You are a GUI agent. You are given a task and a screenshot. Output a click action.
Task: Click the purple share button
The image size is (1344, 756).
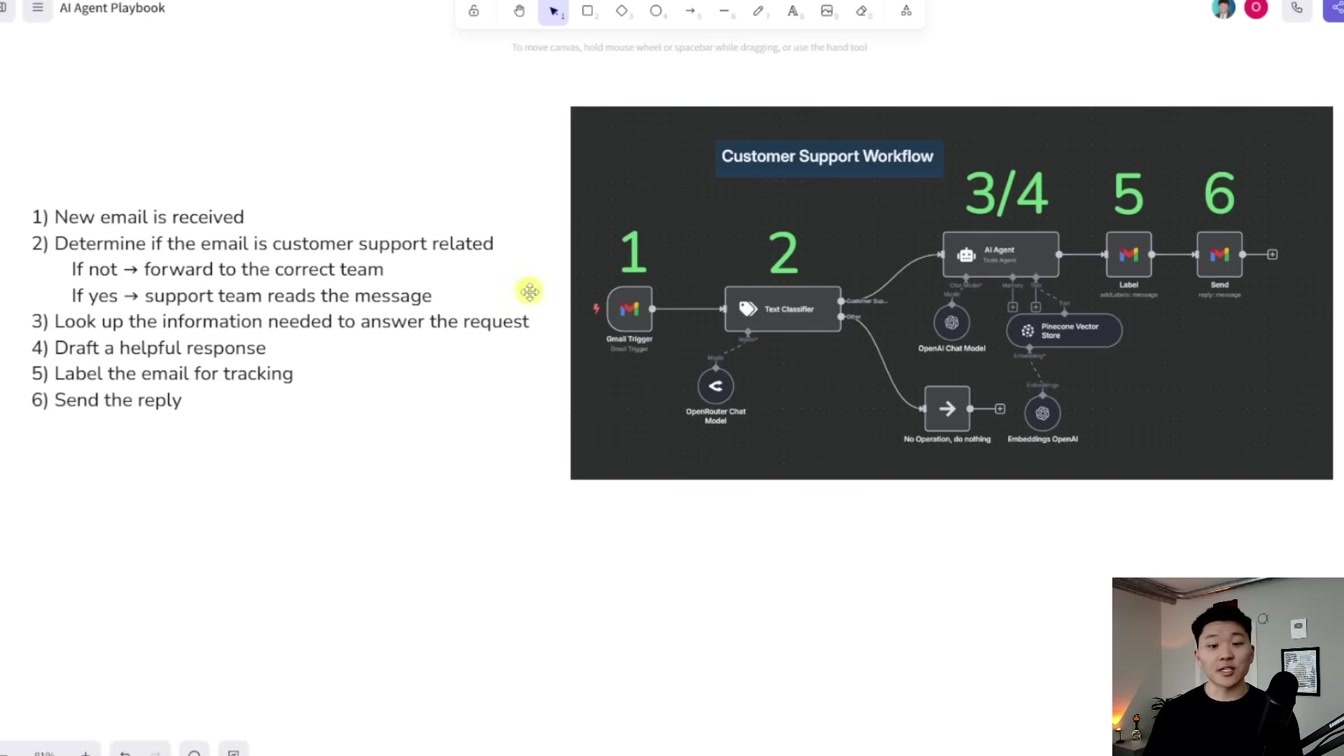(1334, 8)
